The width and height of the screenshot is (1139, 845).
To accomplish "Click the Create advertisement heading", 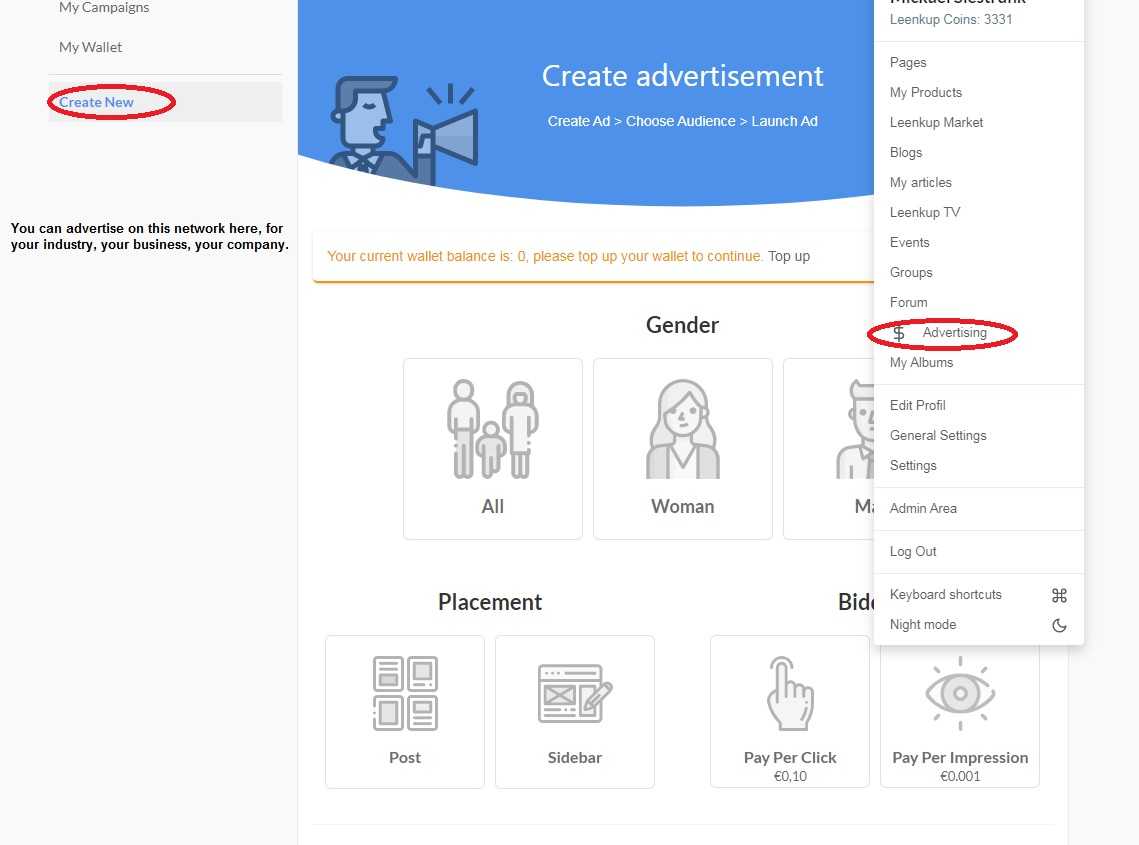I will (683, 76).
